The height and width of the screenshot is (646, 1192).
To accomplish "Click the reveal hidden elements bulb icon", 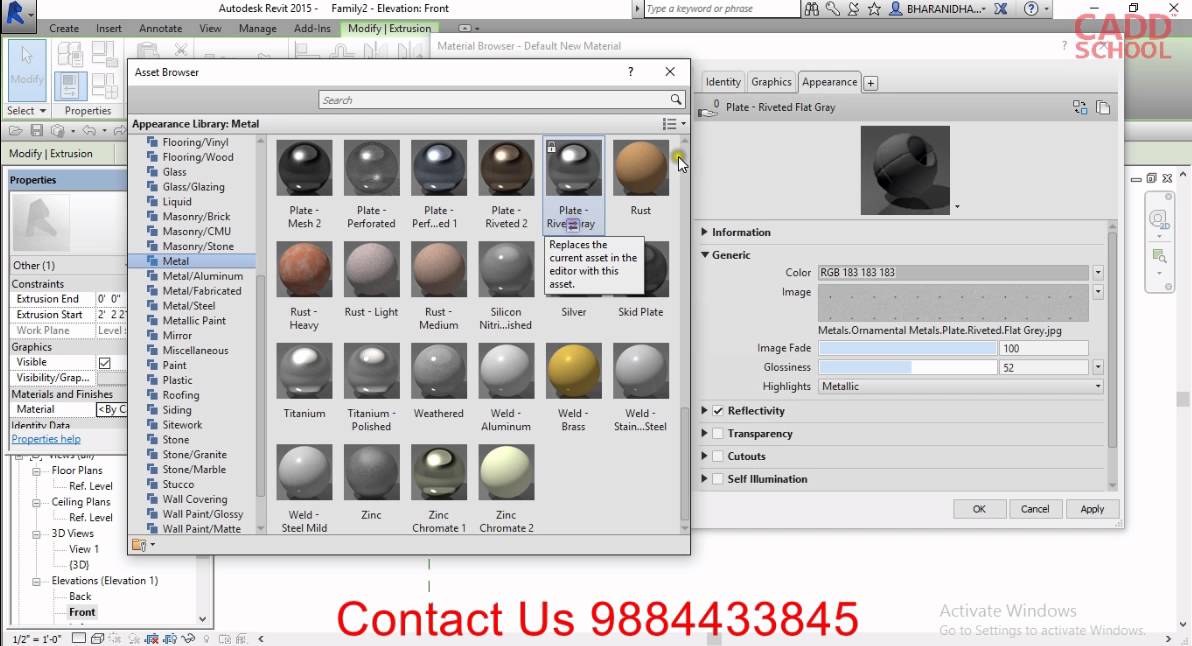I will [x=206, y=639].
